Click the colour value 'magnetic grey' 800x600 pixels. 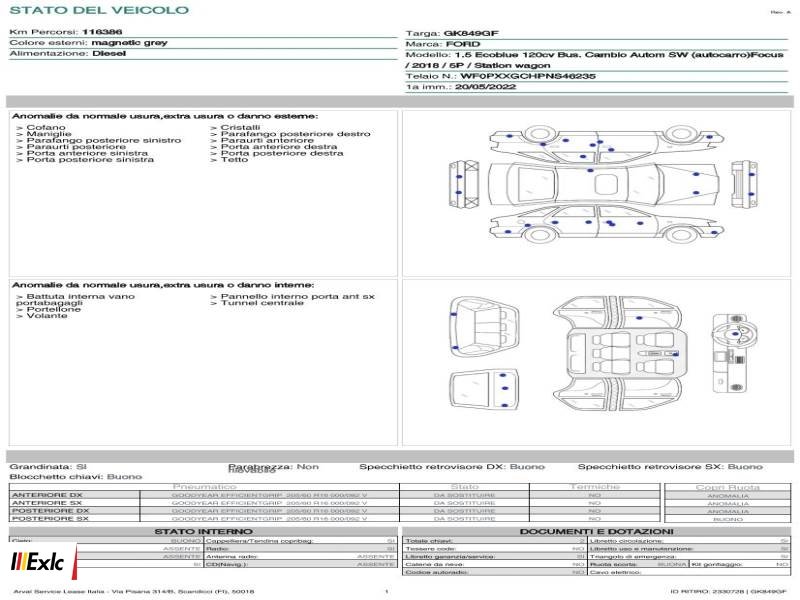(129, 43)
